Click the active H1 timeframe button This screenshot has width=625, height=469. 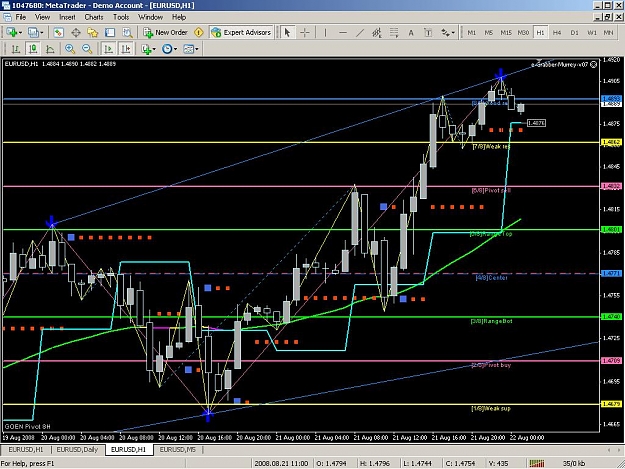tap(540, 33)
